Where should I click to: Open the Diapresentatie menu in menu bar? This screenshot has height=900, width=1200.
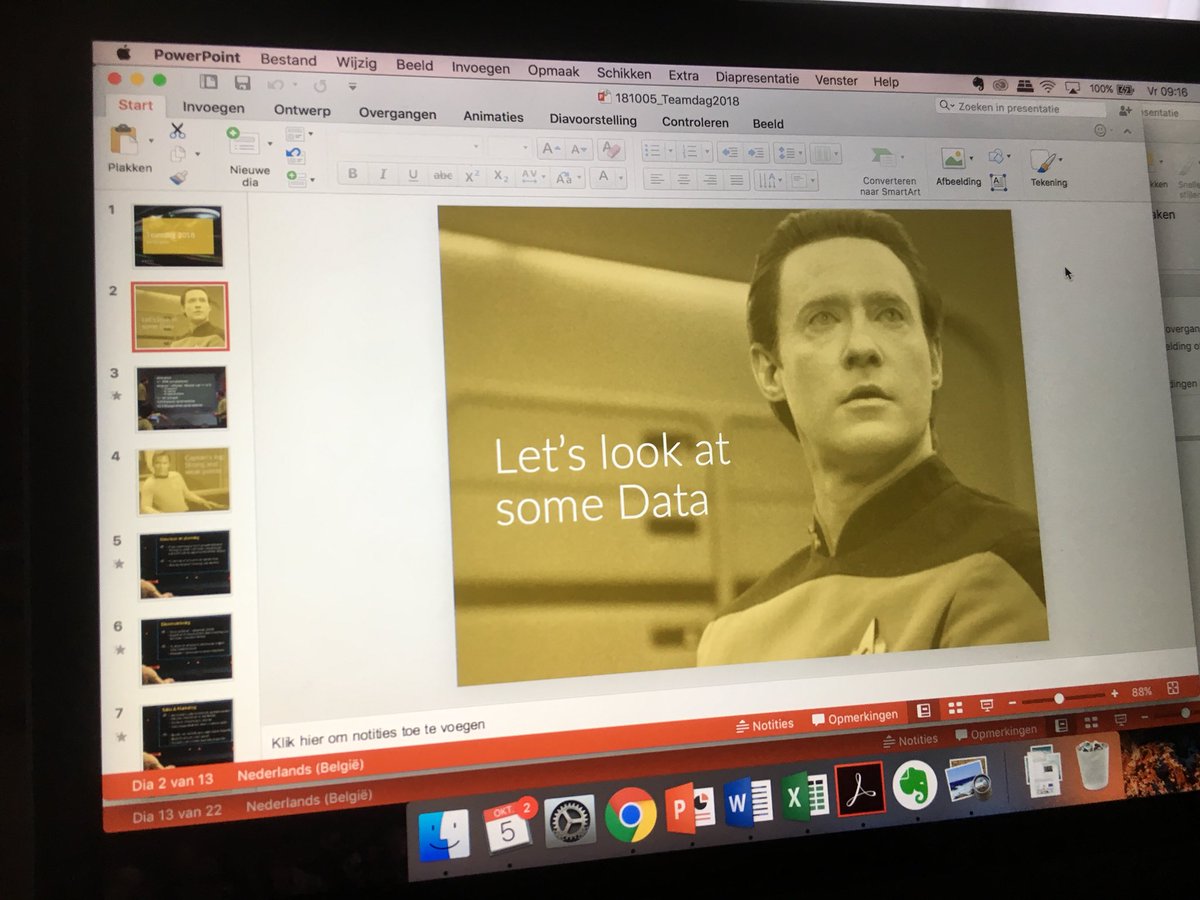tap(757, 78)
